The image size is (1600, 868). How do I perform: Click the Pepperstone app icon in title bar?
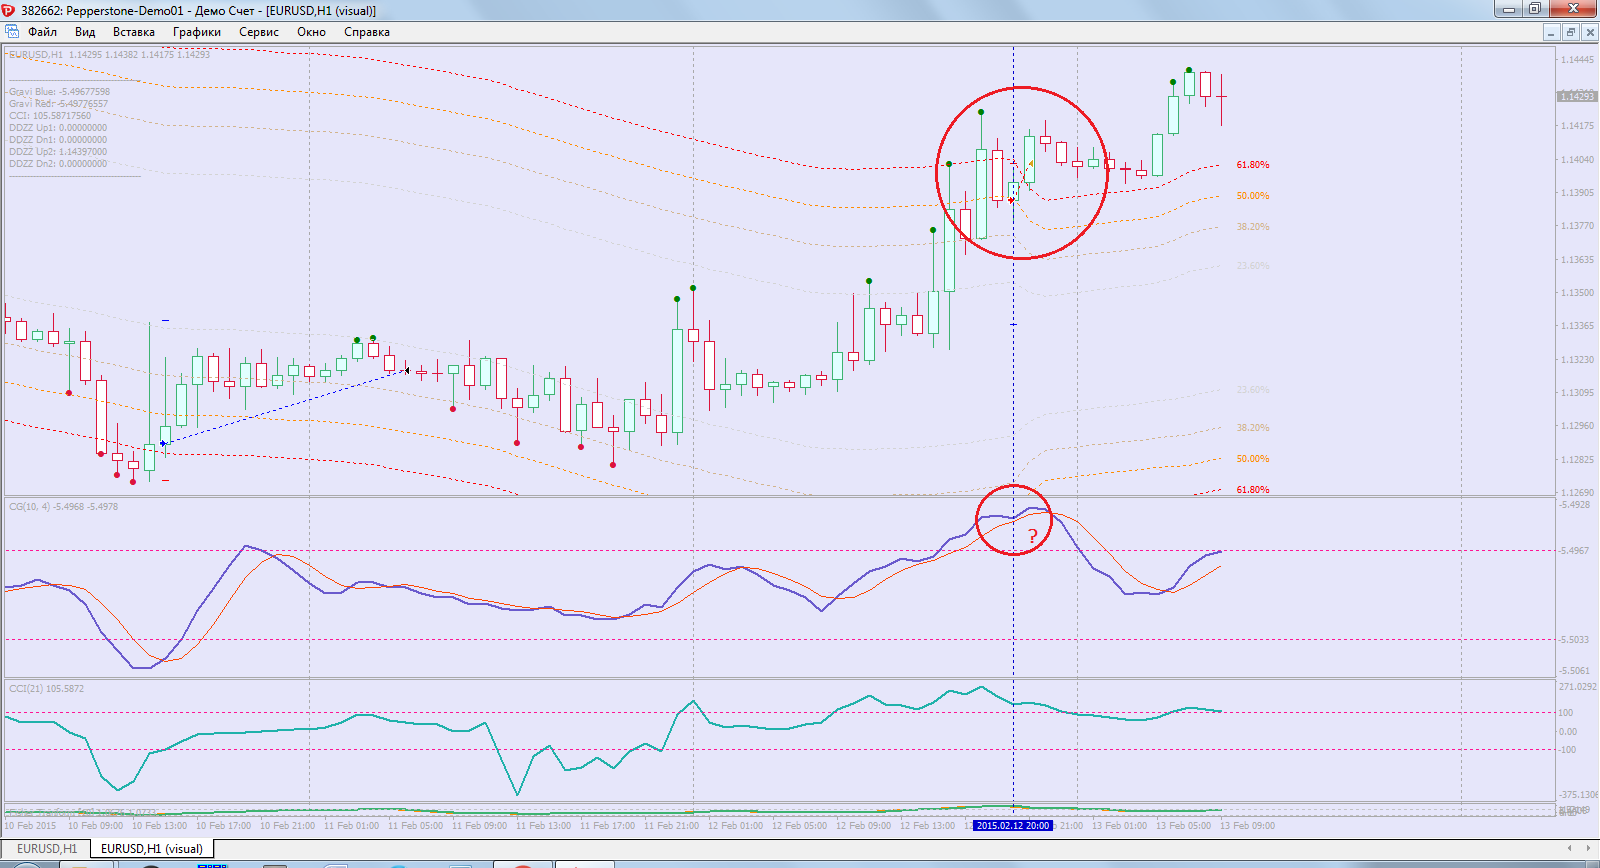(x=9, y=10)
